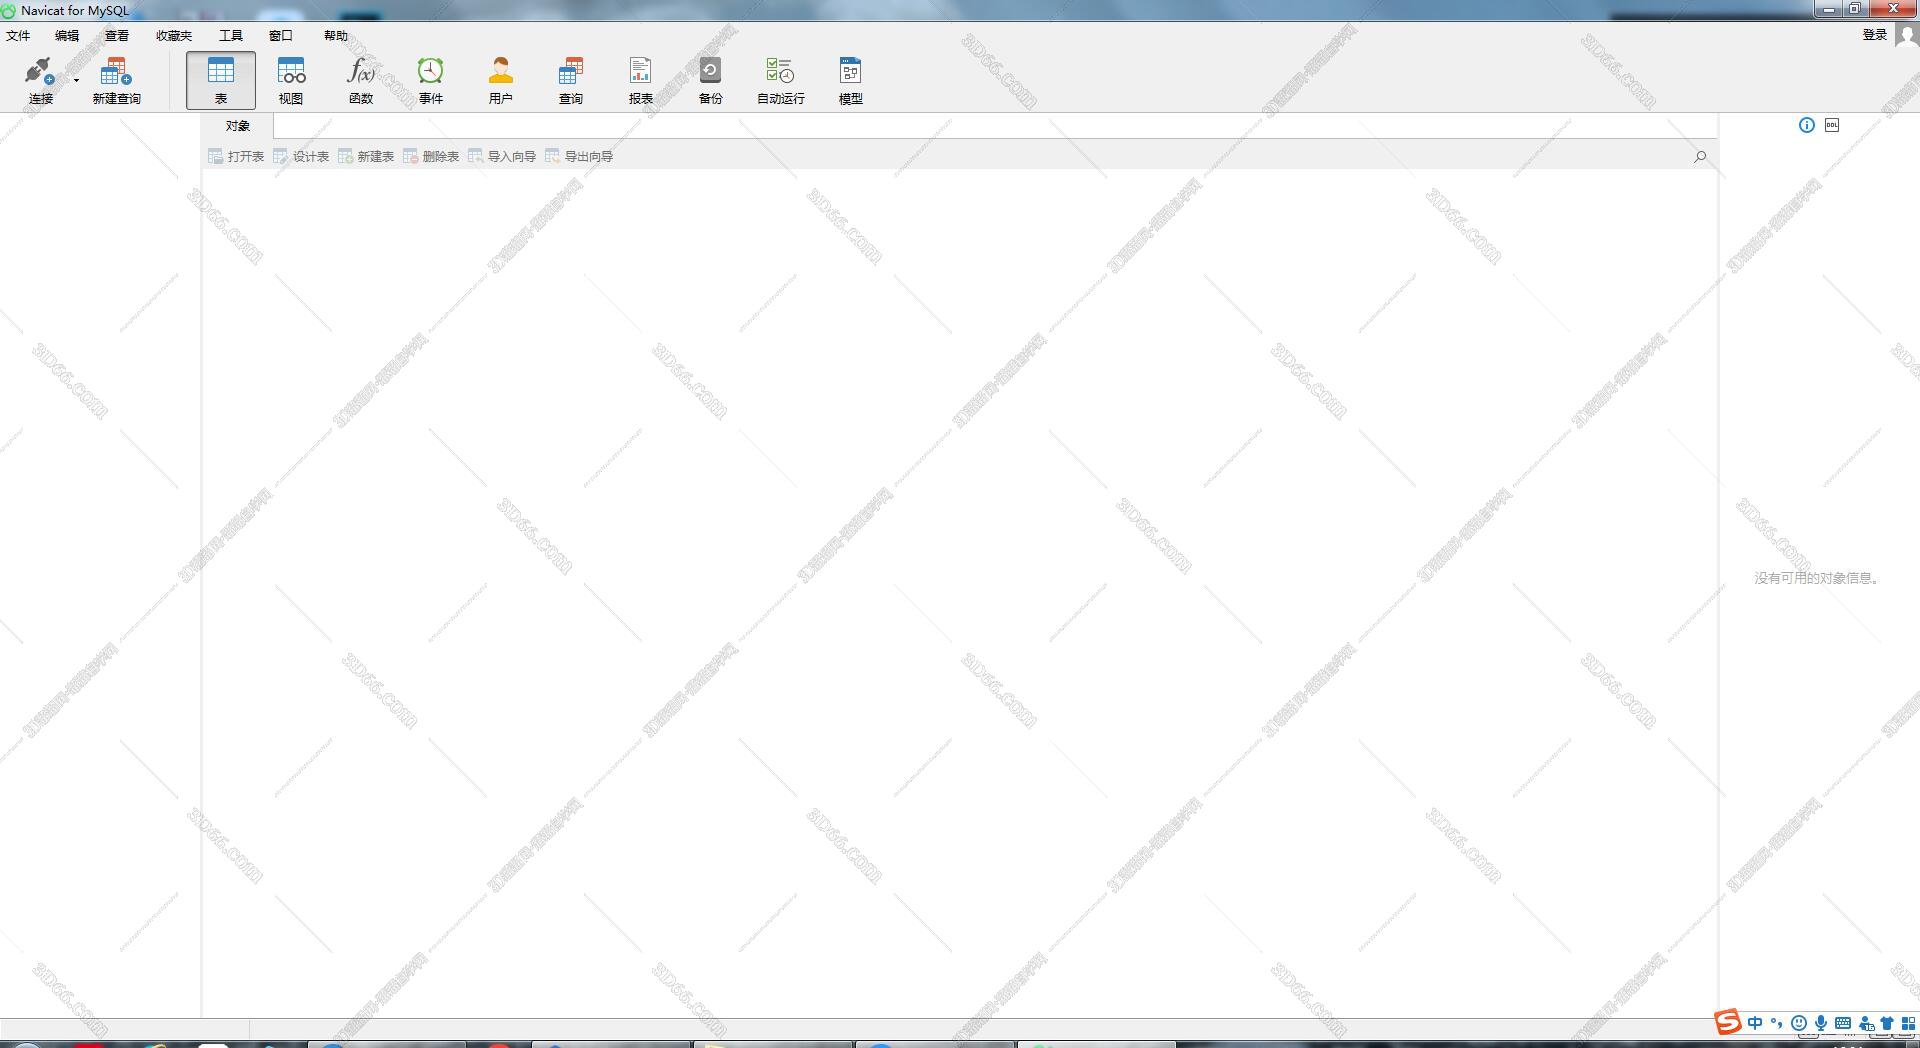This screenshot has height=1048, width=1920.
Task: Start the 导入向导 import wizard
Action: pos(502,156)
